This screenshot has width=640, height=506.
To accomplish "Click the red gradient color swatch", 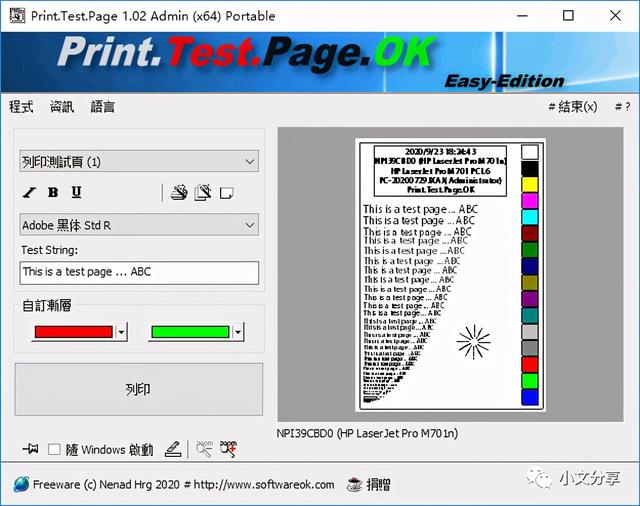I will [x=74, y=332].
